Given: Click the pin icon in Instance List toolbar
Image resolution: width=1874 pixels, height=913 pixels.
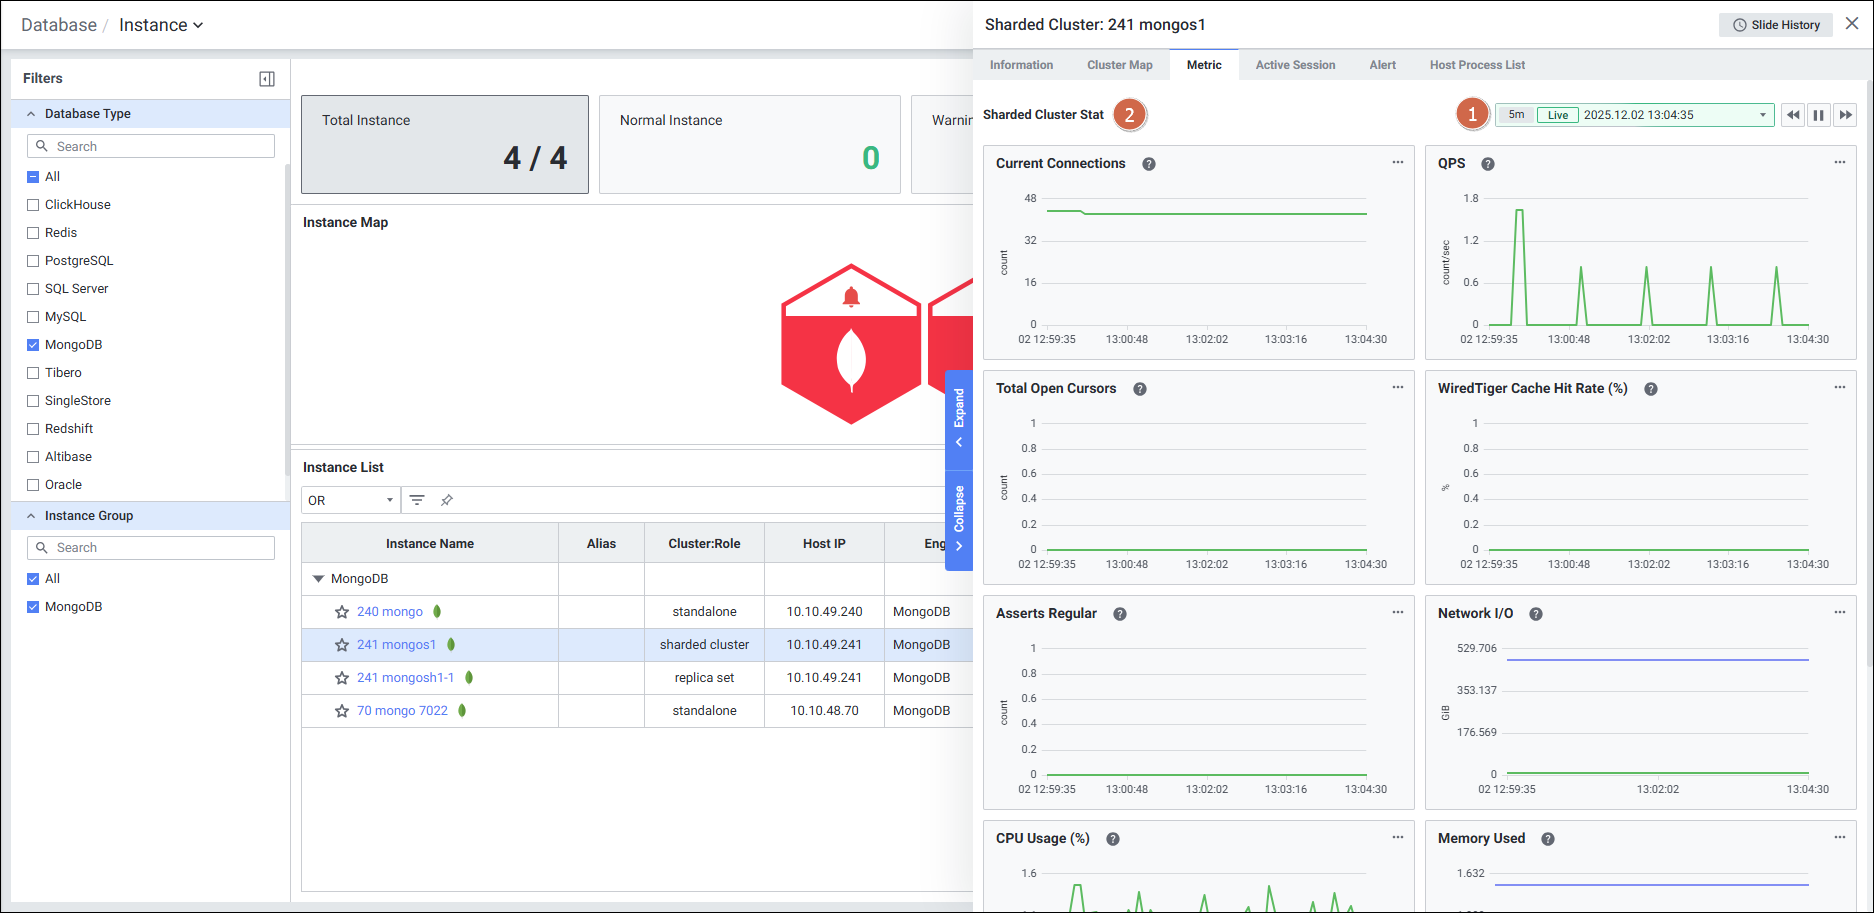Looking at the screenshot, I should 447,500.
